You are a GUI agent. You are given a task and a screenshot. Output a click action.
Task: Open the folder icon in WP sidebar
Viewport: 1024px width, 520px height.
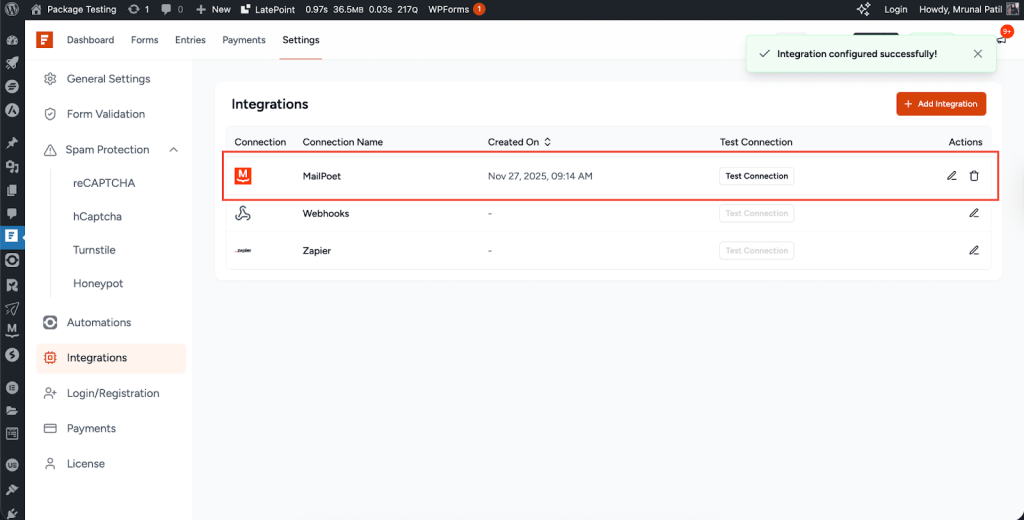click(x=12, y=410)
